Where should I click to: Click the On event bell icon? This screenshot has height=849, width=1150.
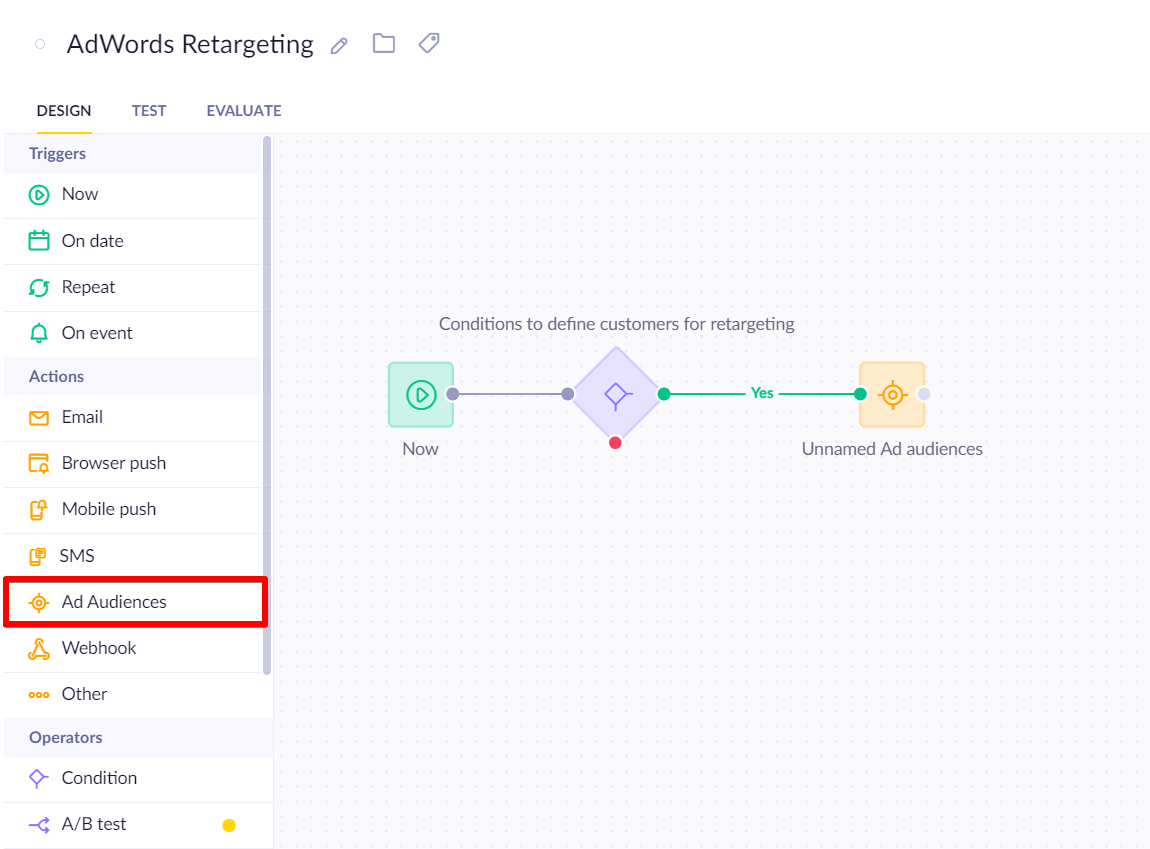tap(39, 334)
